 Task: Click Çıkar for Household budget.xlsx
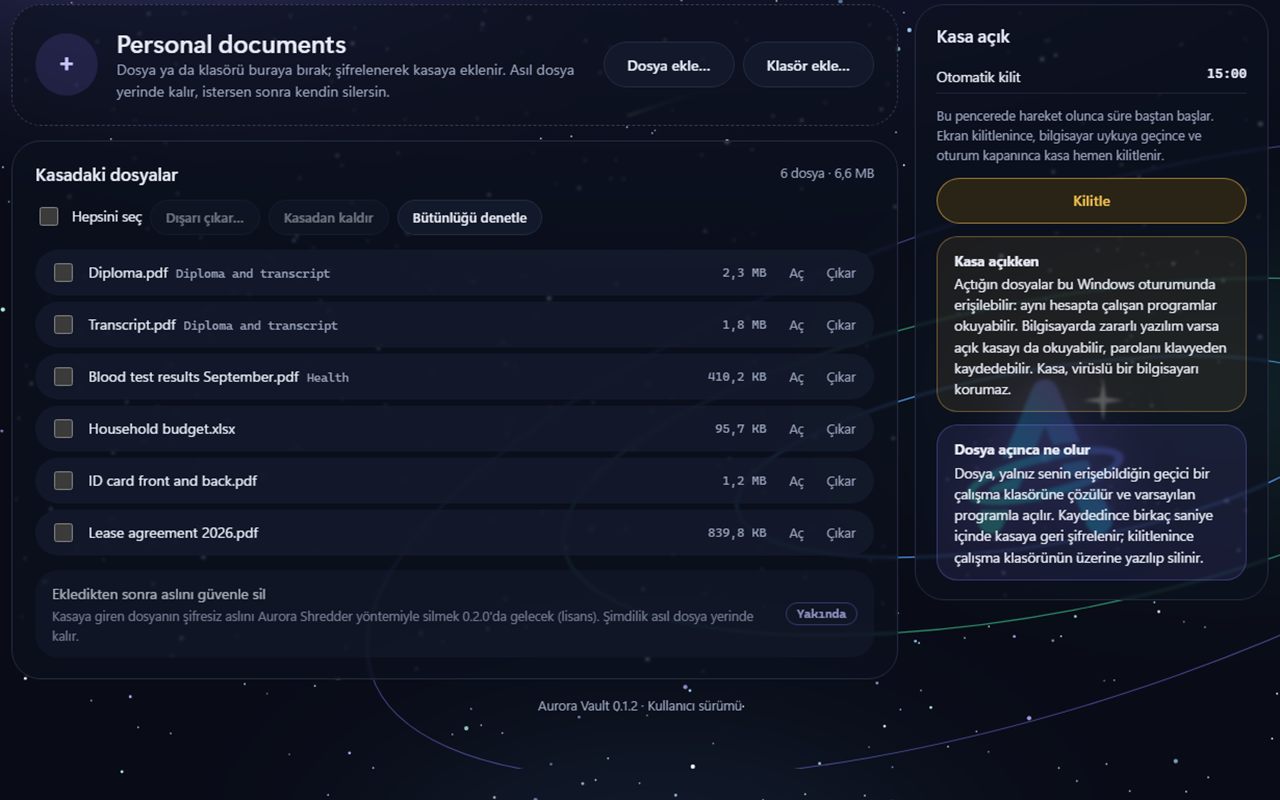[841, 429]
